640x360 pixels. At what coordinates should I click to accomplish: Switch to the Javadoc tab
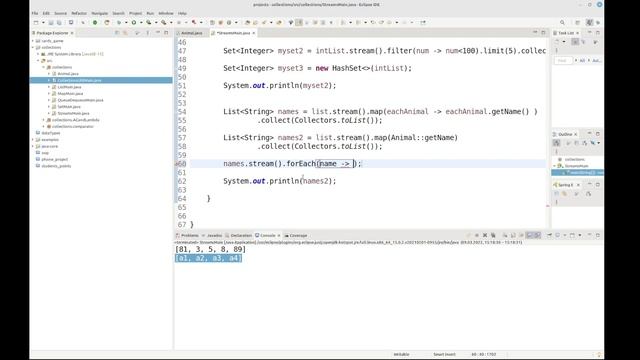[x=214, y=236]
